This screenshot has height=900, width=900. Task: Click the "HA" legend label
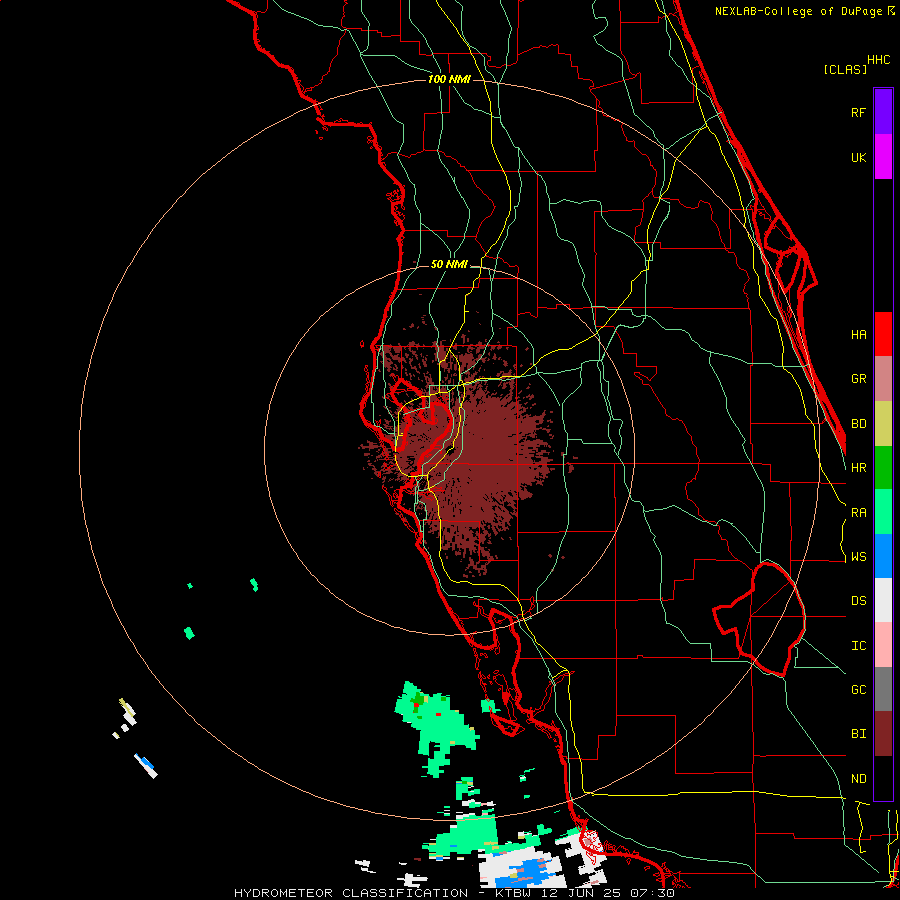(x=858, y=334)
